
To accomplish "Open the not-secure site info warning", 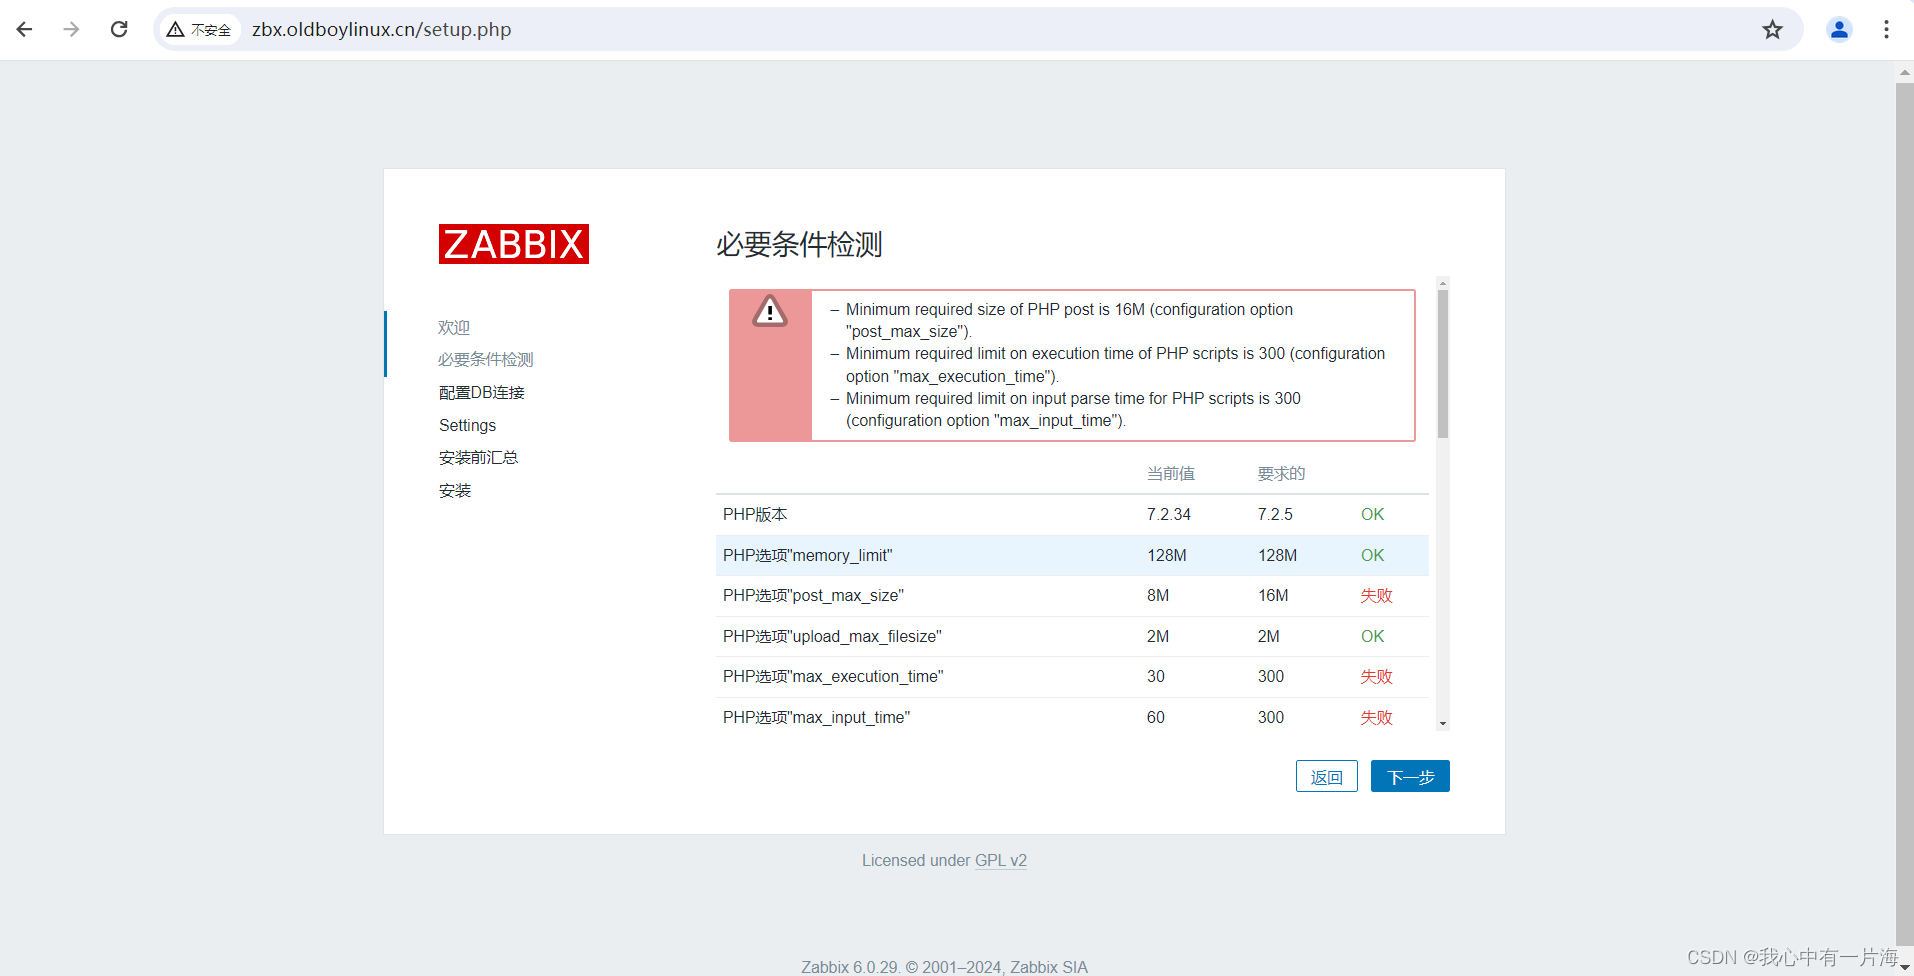I will [199, 30].
